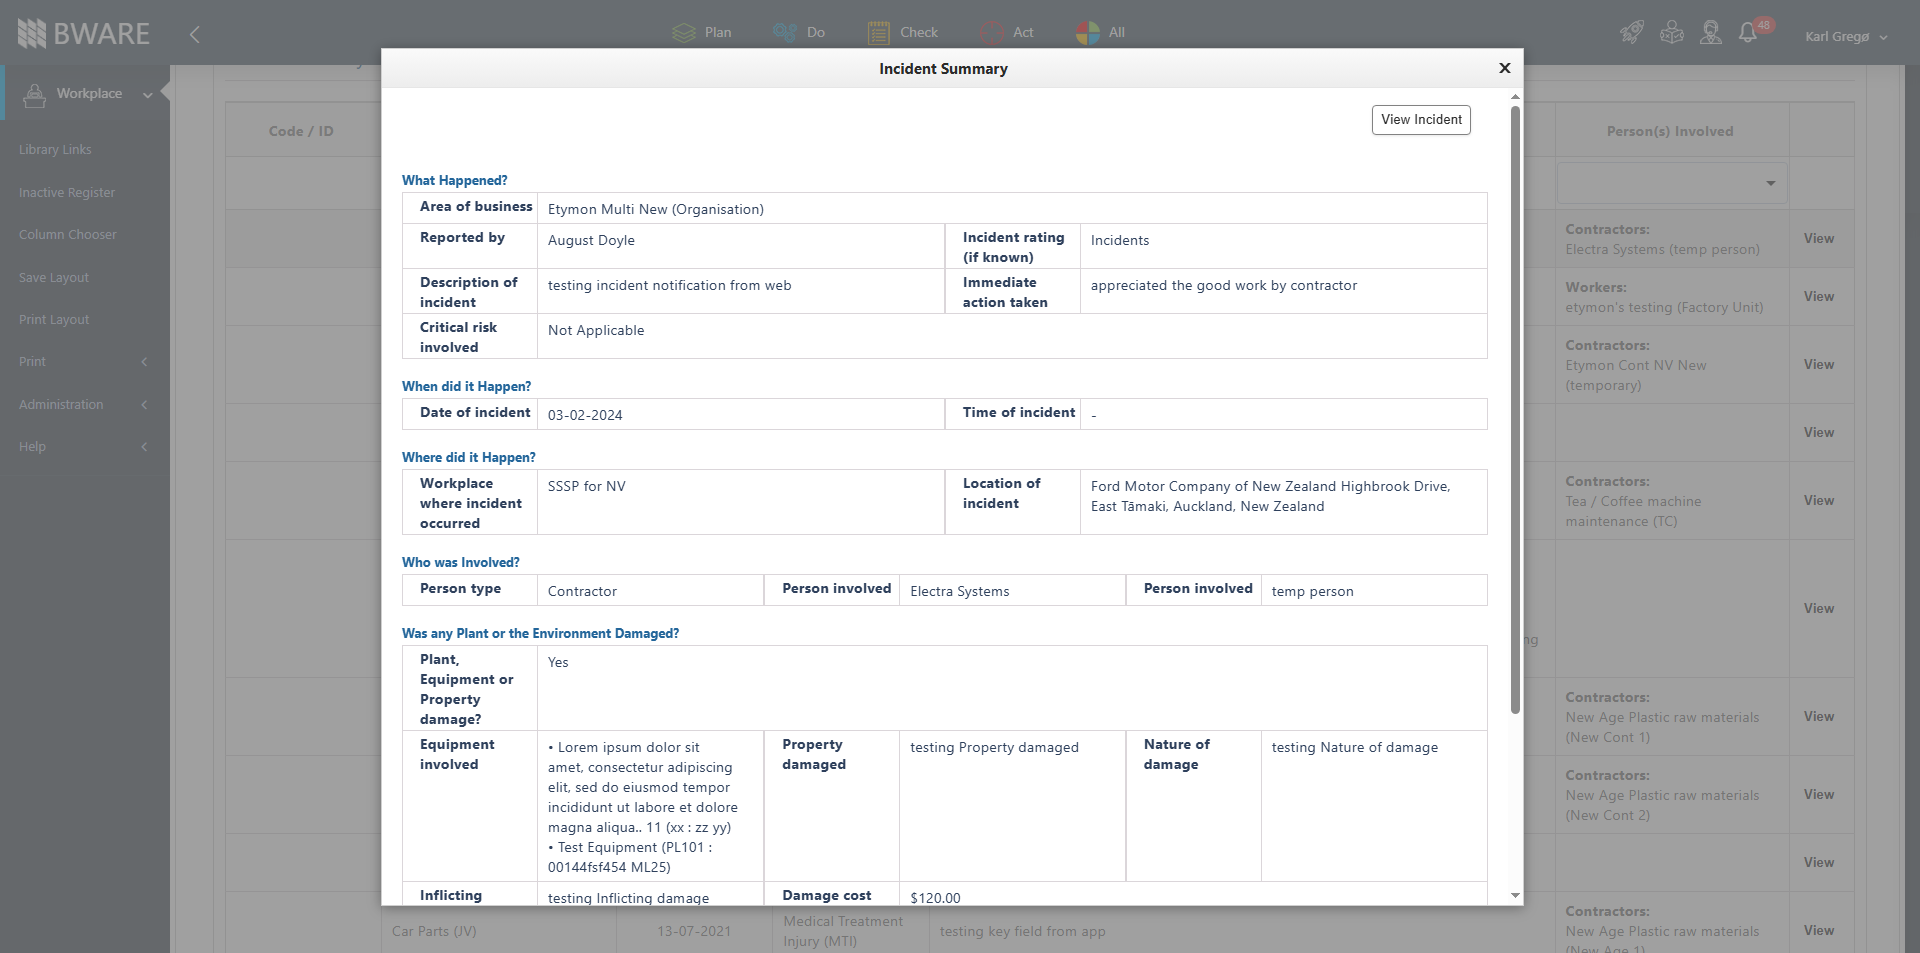Click the dialog vertical scrollbar thumb
The image size is (1920, 953).
point(1515,410)
